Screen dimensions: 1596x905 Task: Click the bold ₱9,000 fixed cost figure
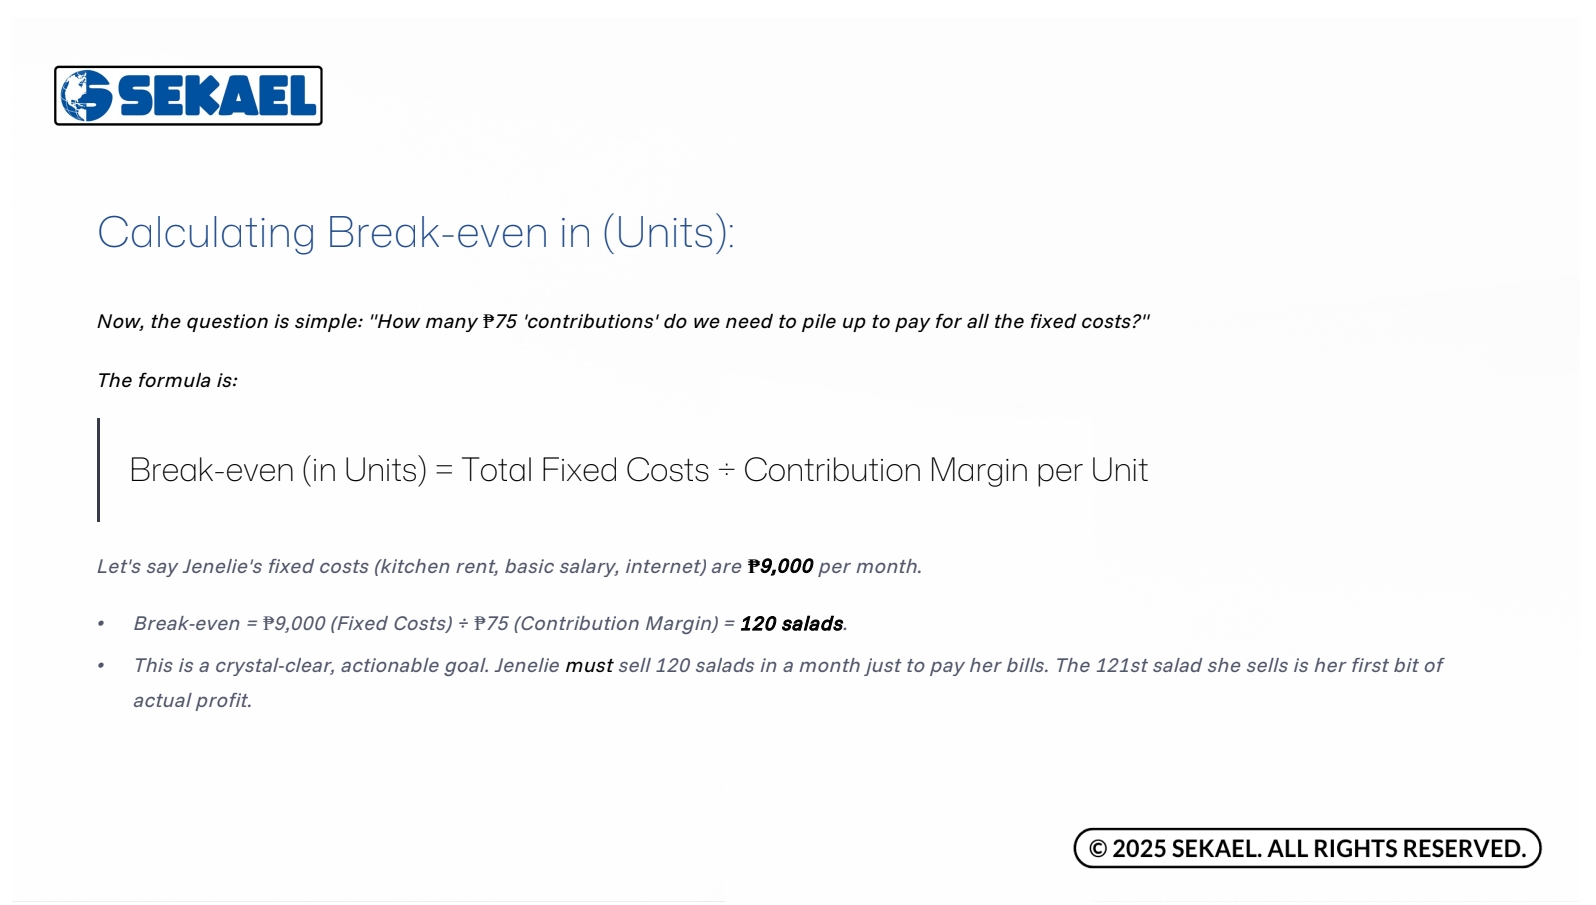(780, 567)
